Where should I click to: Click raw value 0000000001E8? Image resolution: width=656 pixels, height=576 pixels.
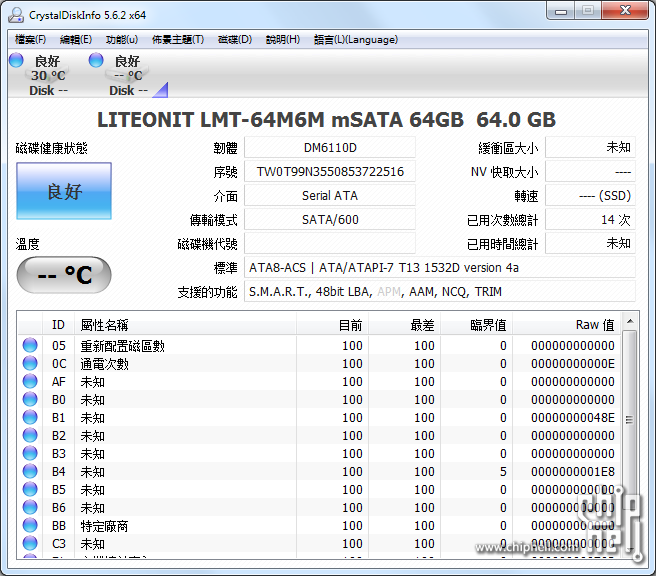(572, 471)
